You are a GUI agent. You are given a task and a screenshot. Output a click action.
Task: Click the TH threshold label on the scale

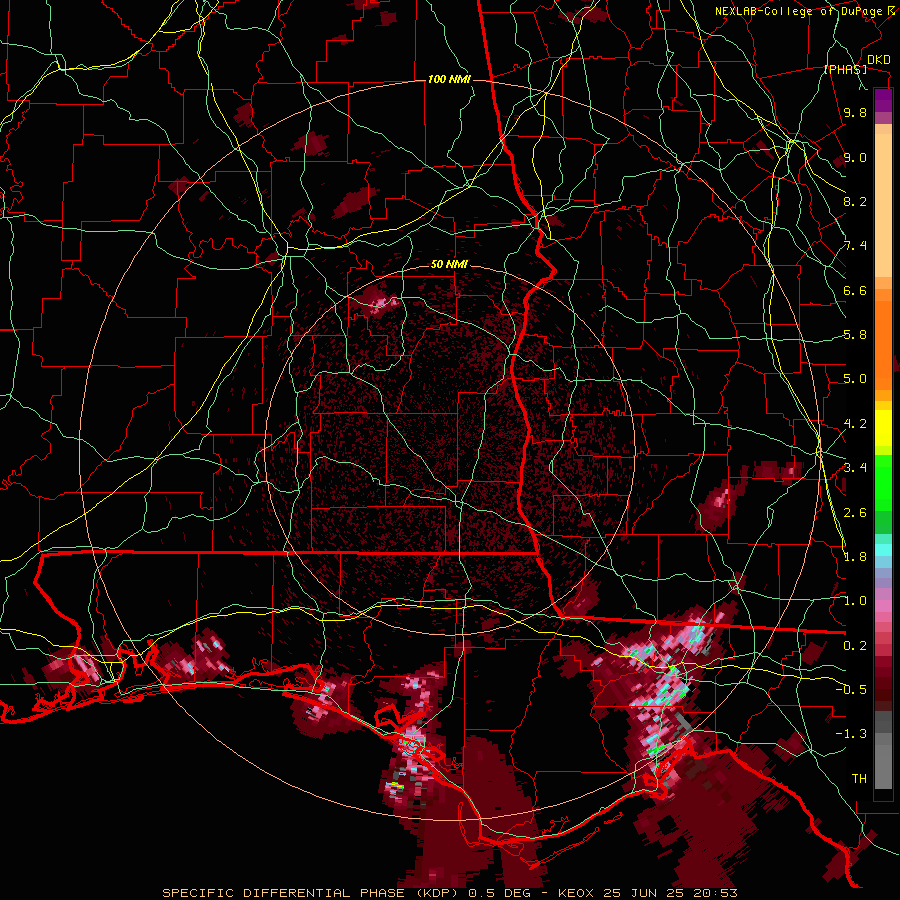(859, 779)
